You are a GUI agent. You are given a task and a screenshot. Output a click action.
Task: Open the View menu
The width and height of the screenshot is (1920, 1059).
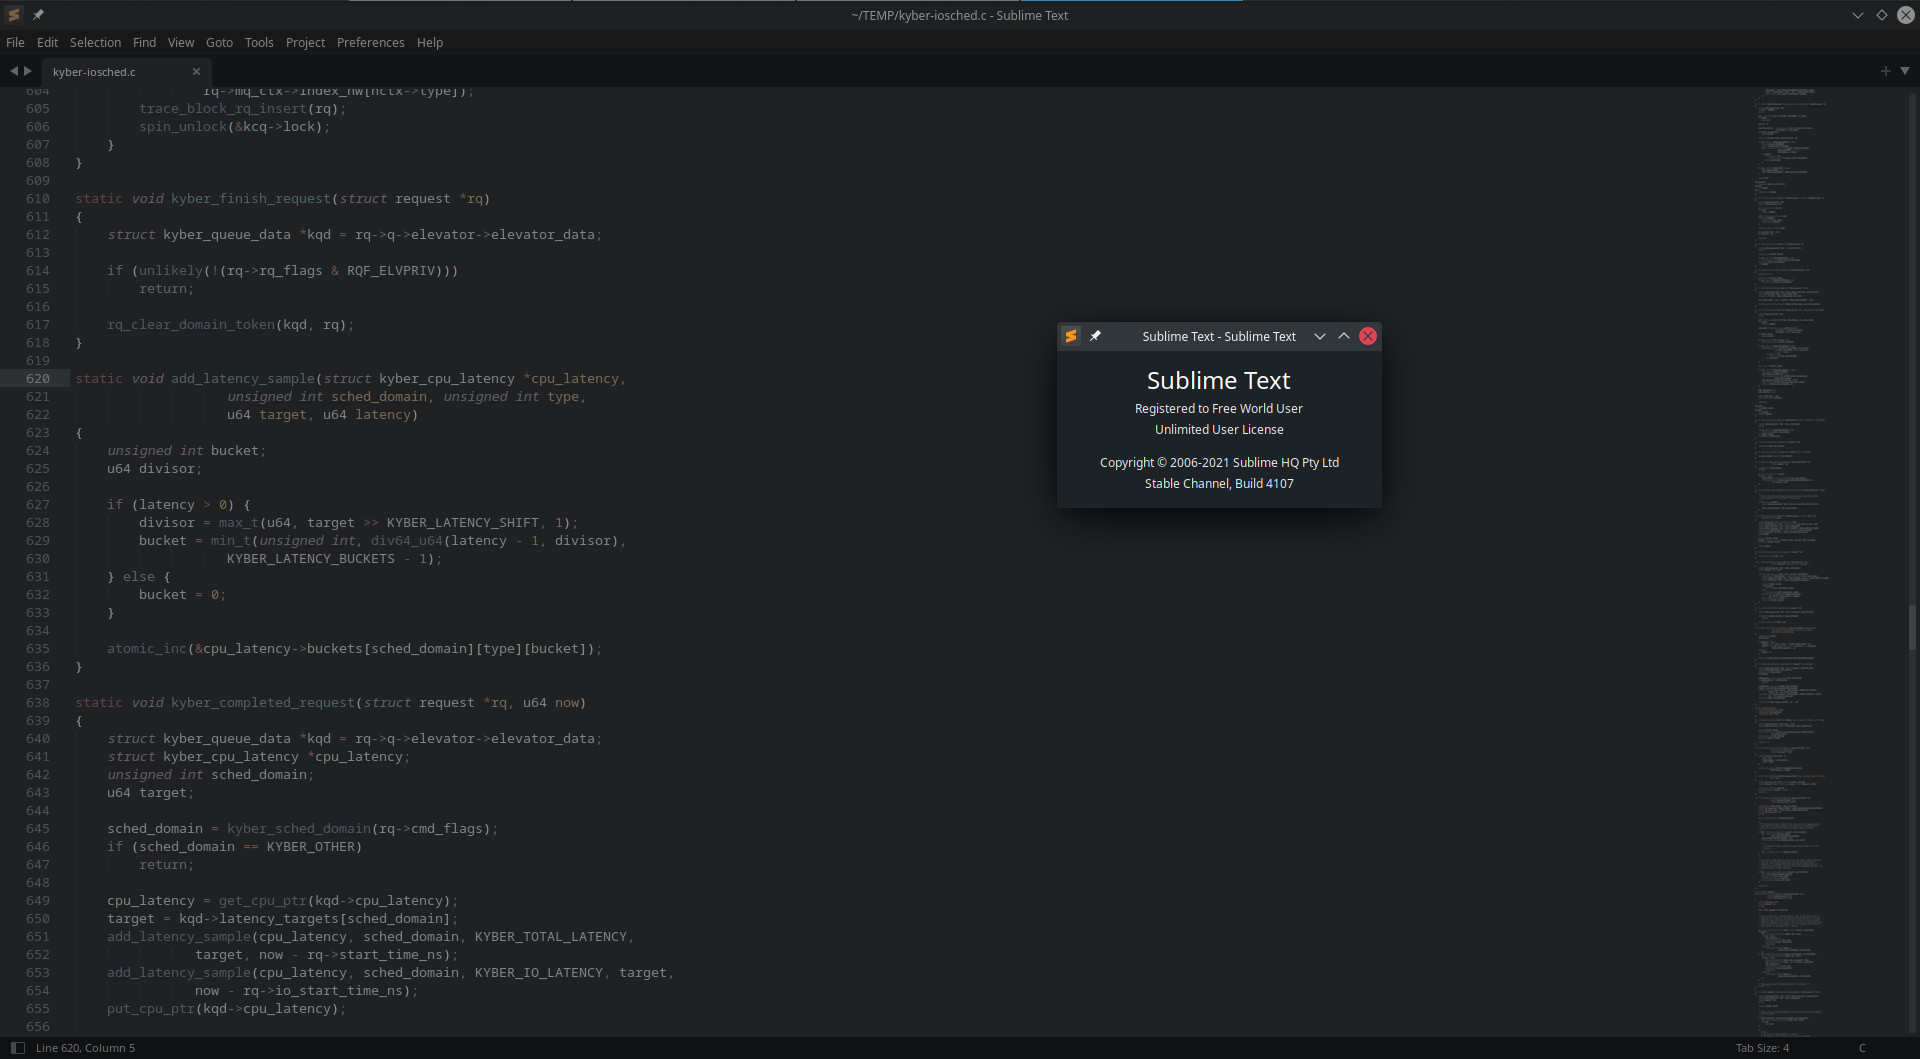181,42
